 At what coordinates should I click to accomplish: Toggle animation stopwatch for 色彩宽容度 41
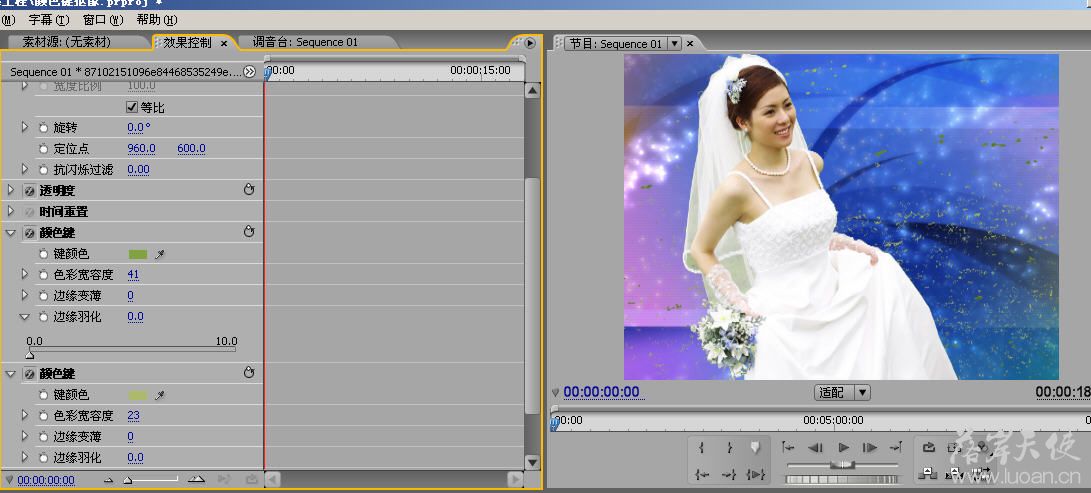coord(43,275)
